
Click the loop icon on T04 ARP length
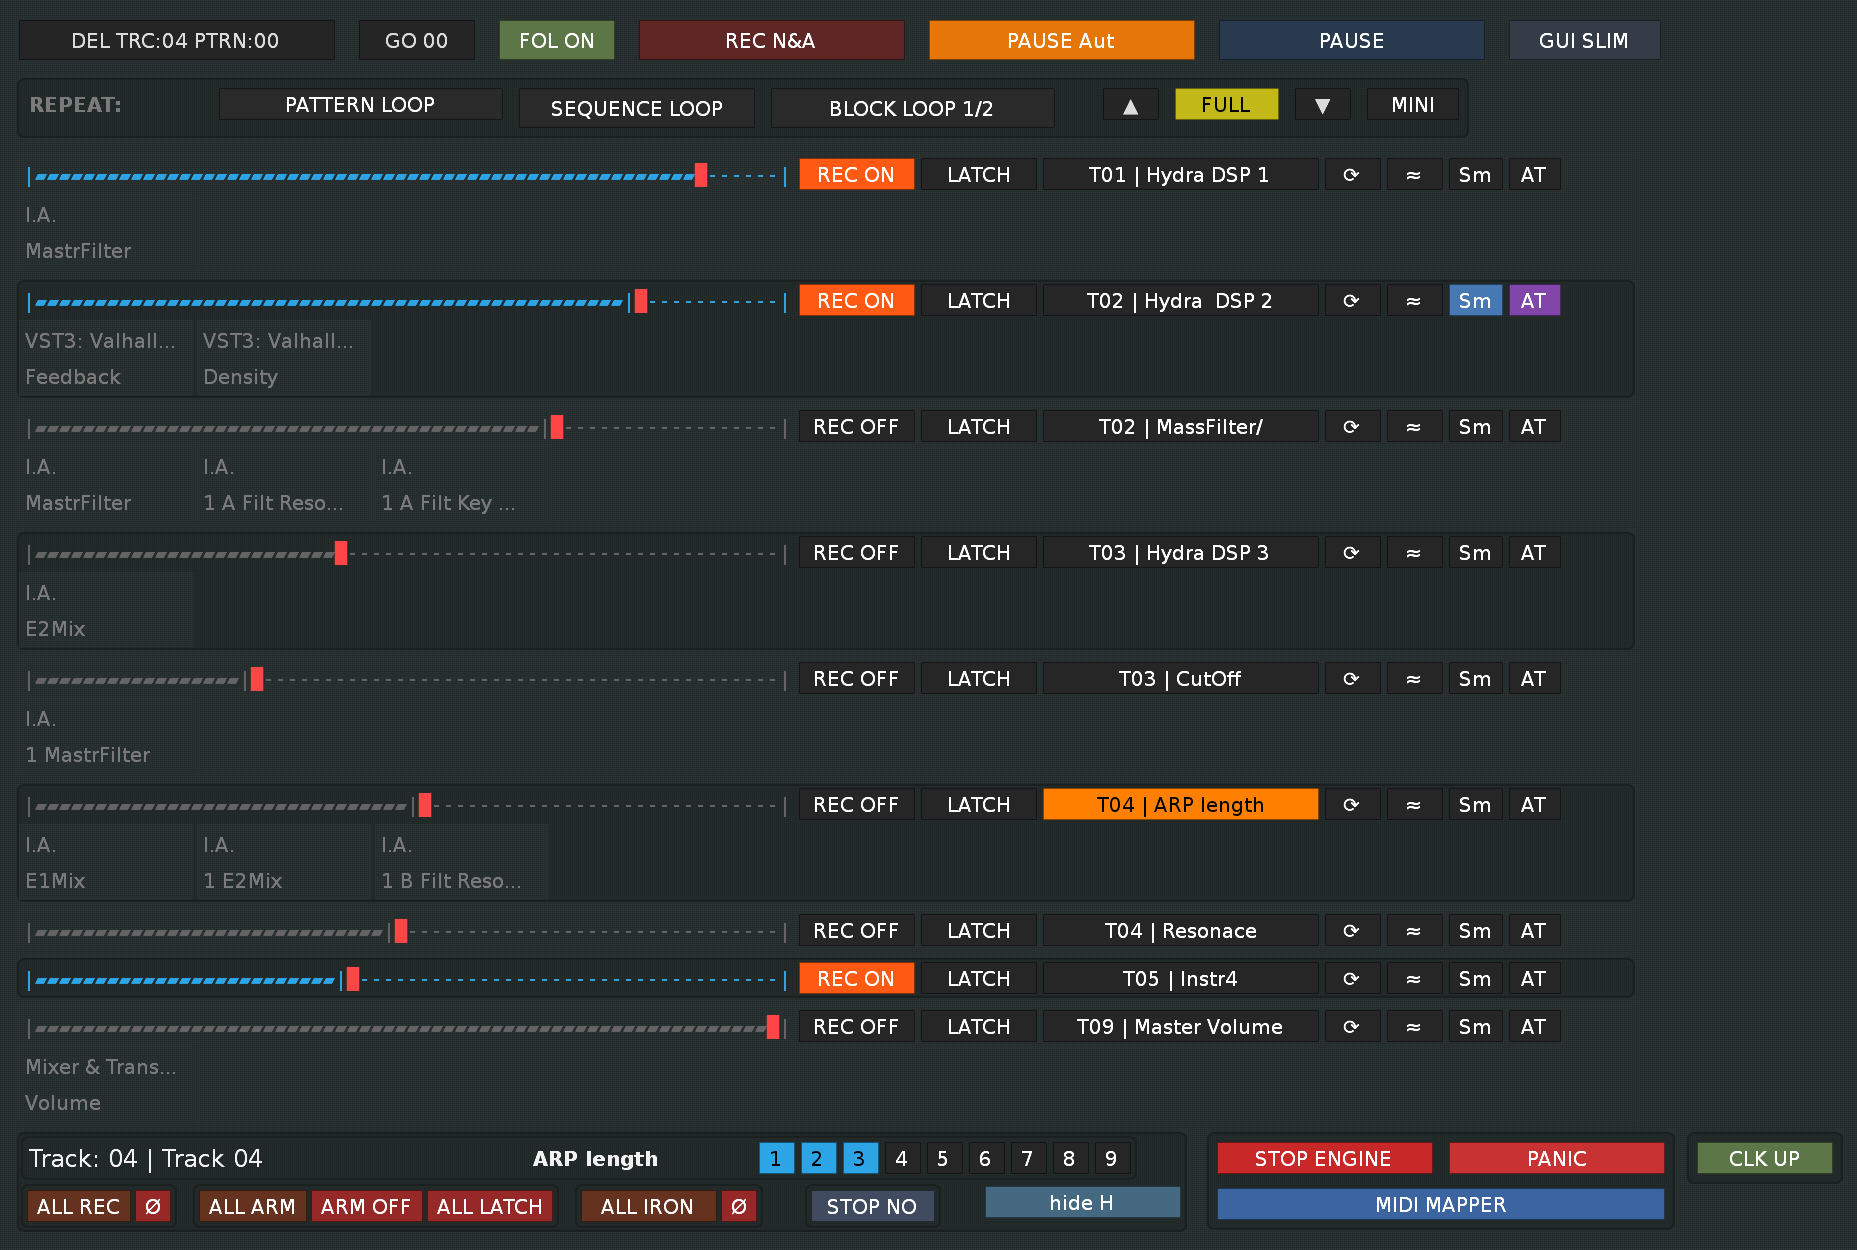point(1351,805)
